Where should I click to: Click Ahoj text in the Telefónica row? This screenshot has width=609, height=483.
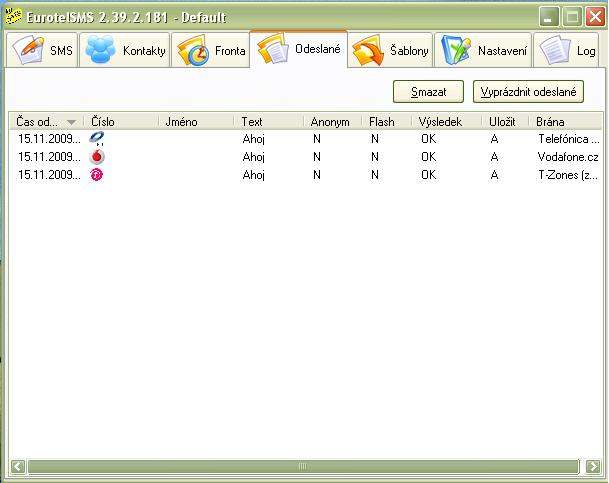[254, 139]
